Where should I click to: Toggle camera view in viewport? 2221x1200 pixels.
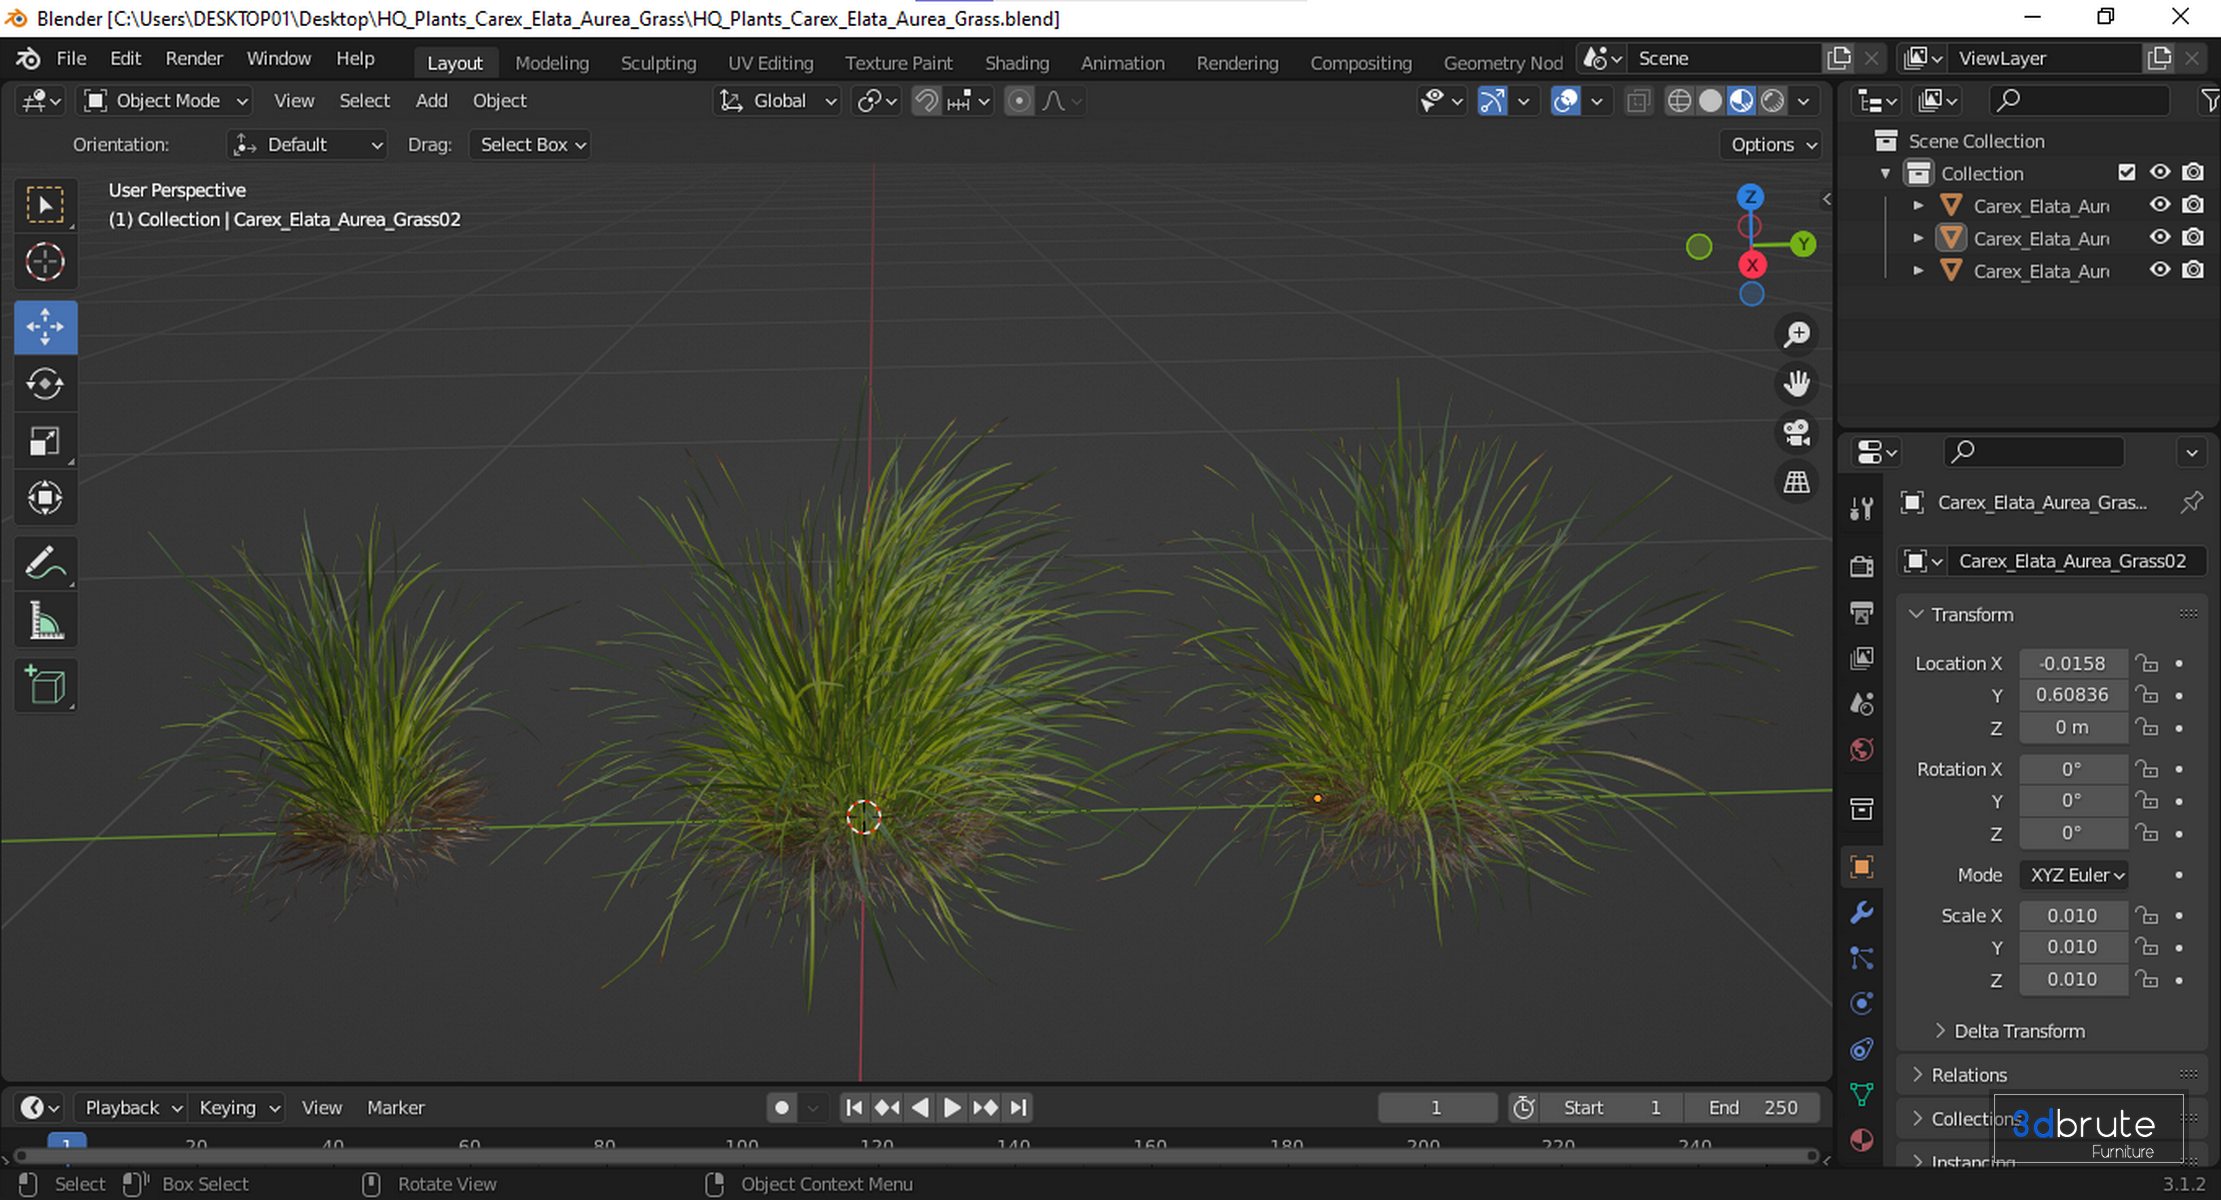(1797, 432)
